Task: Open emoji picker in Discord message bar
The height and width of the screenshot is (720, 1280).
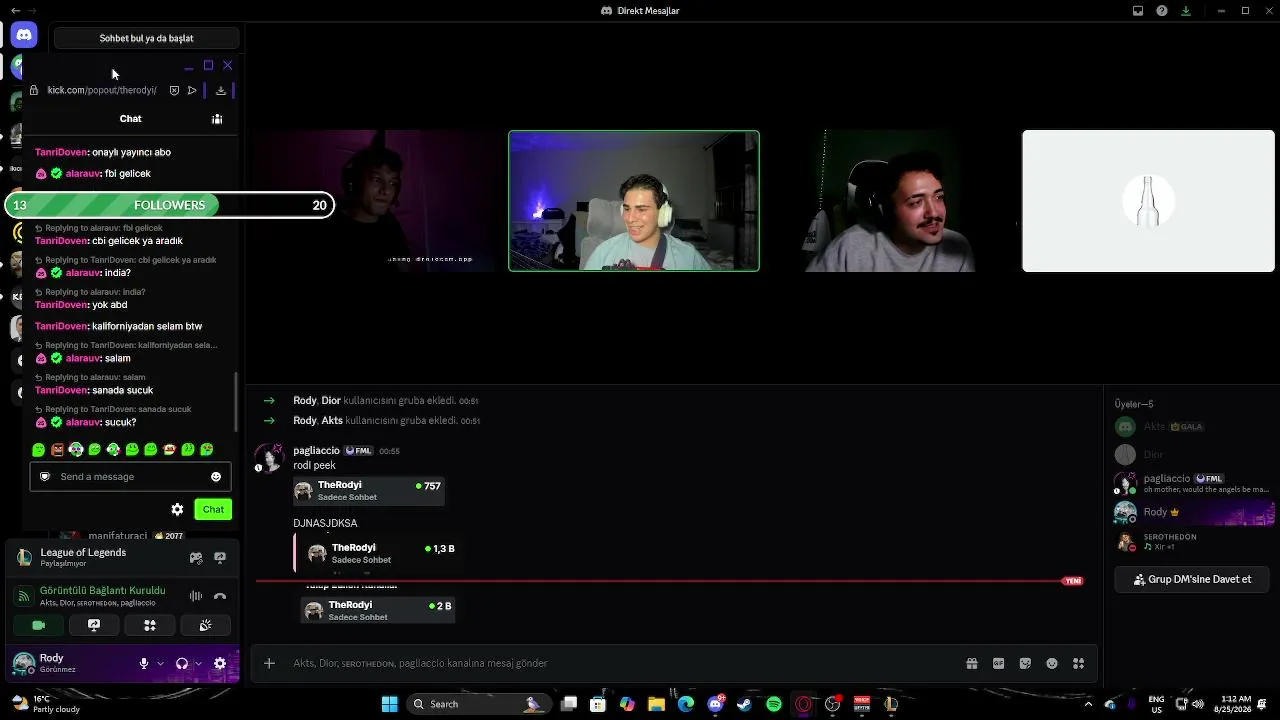Action: (x=1052, y=663)
